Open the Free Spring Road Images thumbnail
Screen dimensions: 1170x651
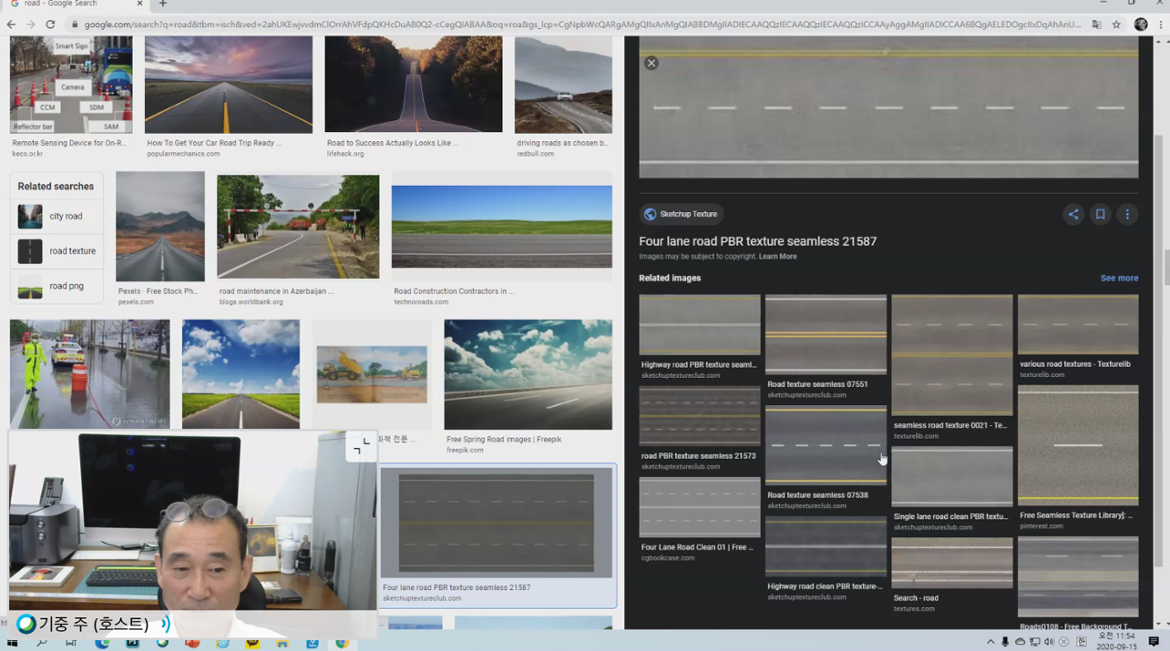528,375
